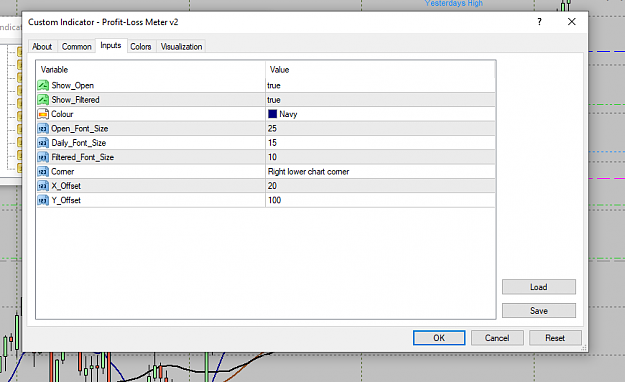The image size is (625, 382).
Task: Close the Custom Indicator dialog
Action: pos(572,22)
